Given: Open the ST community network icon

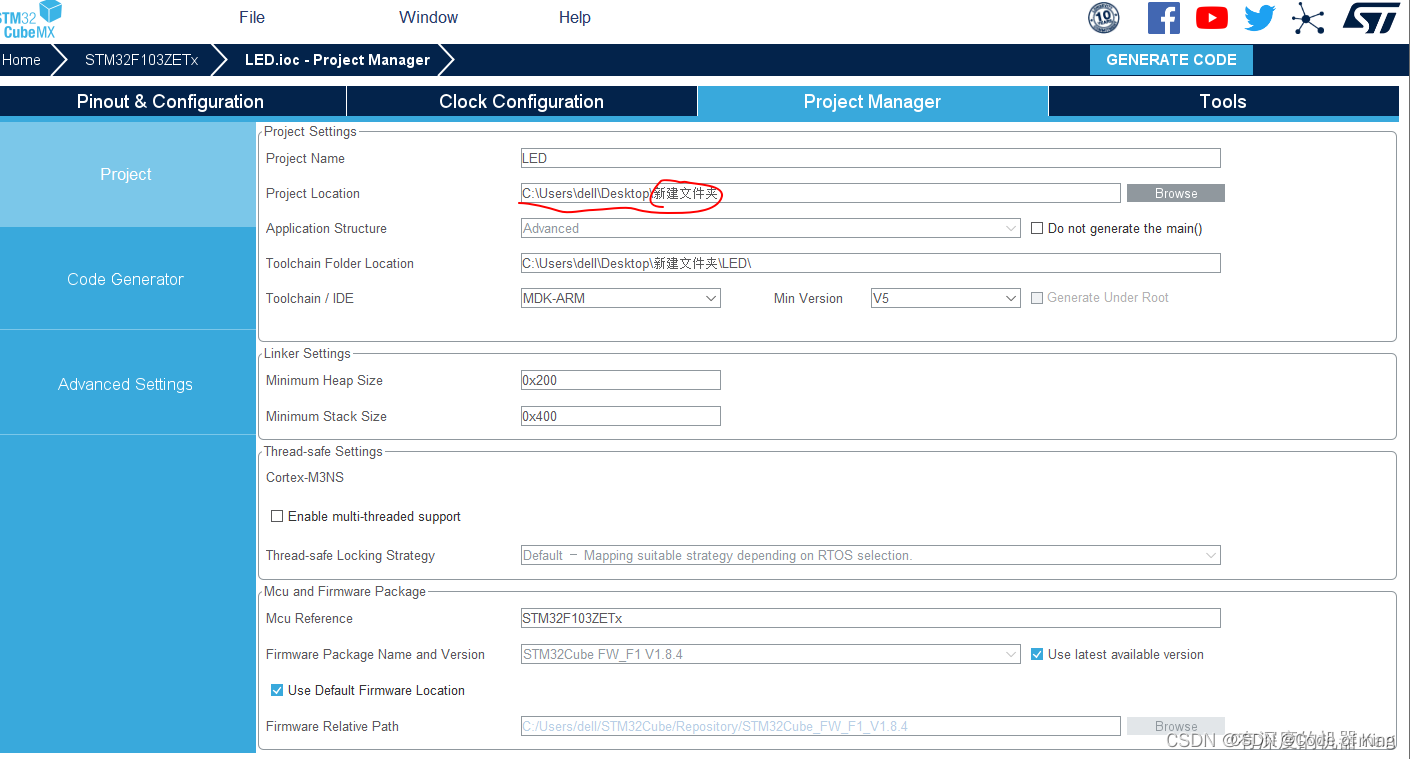Looking at the screenshot, I should tap(1308, 18).
